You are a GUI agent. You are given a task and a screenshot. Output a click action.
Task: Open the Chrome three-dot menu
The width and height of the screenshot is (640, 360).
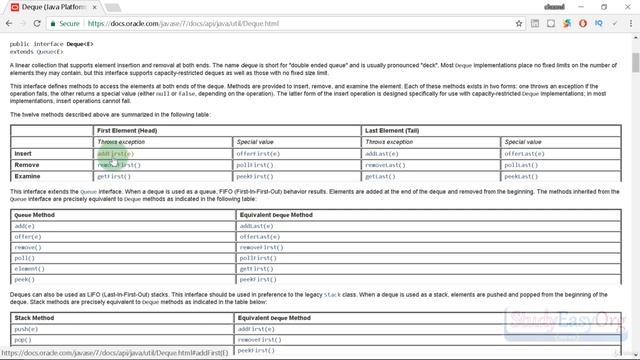click(x=631, y=24)
